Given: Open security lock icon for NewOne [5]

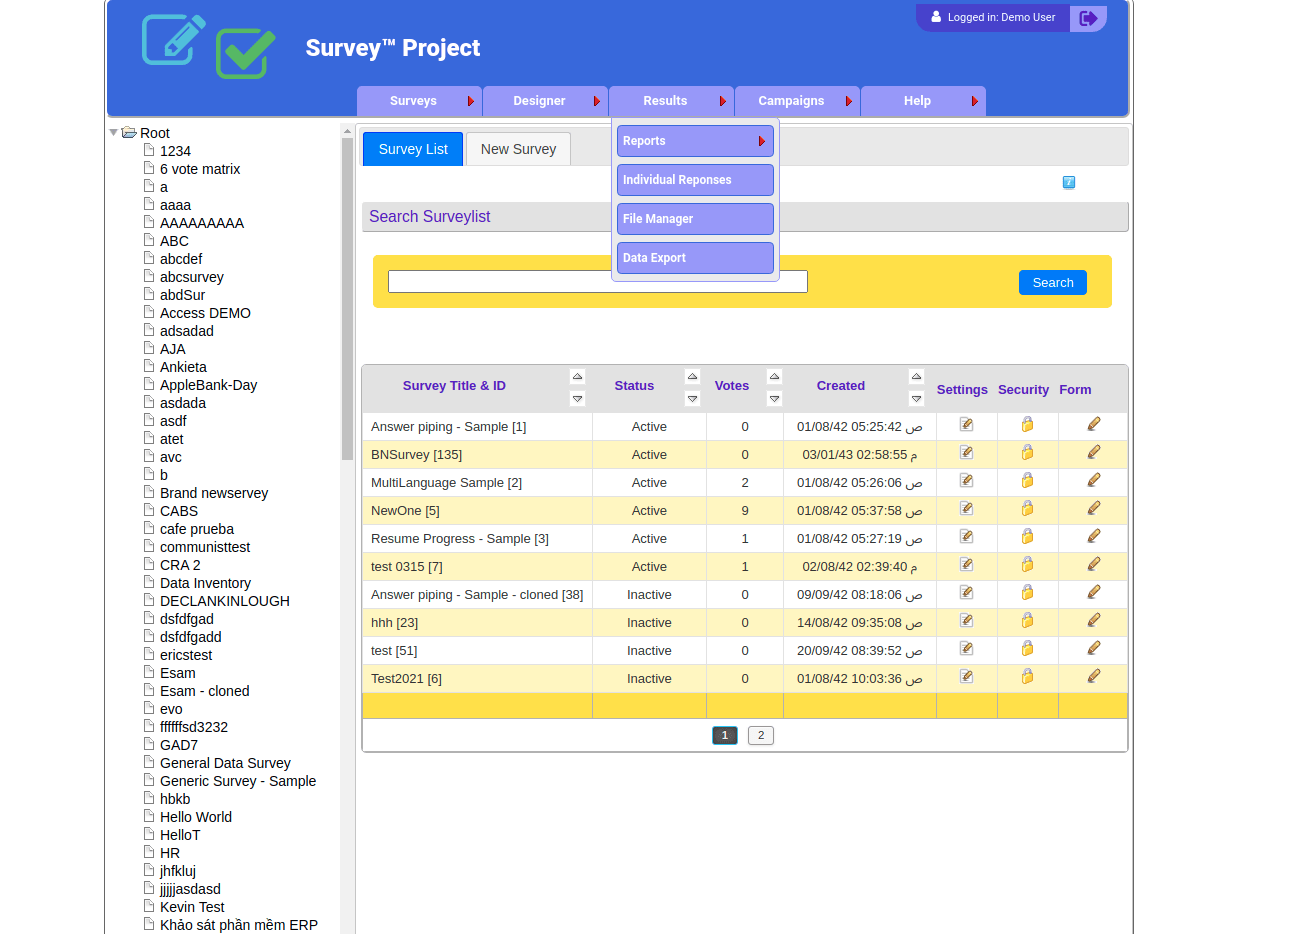Looking at the screenshot, I should tap(1027, 509).
